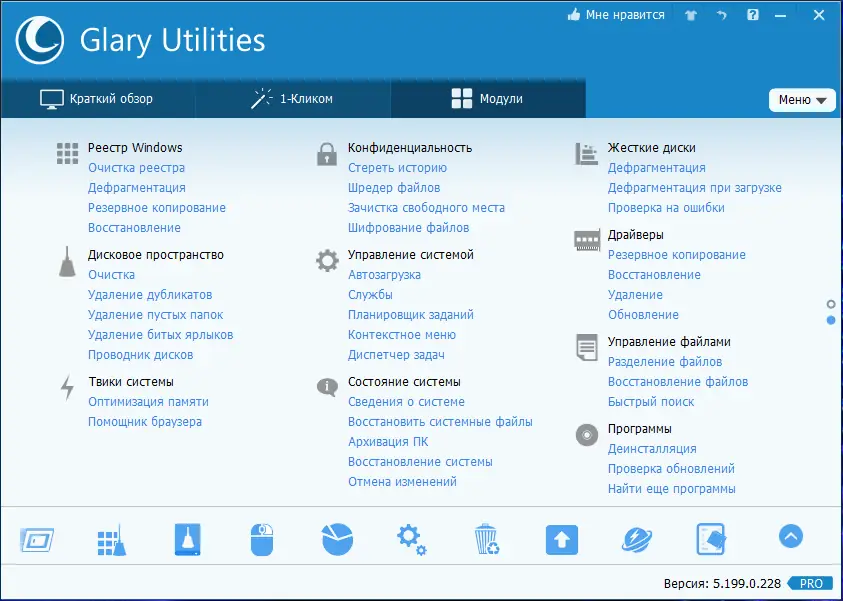The height and width of the screenshot is (601, 843).
Task: Click the 'Жесткие диски' defrag blocks icon
Action: tap(587, 154)
